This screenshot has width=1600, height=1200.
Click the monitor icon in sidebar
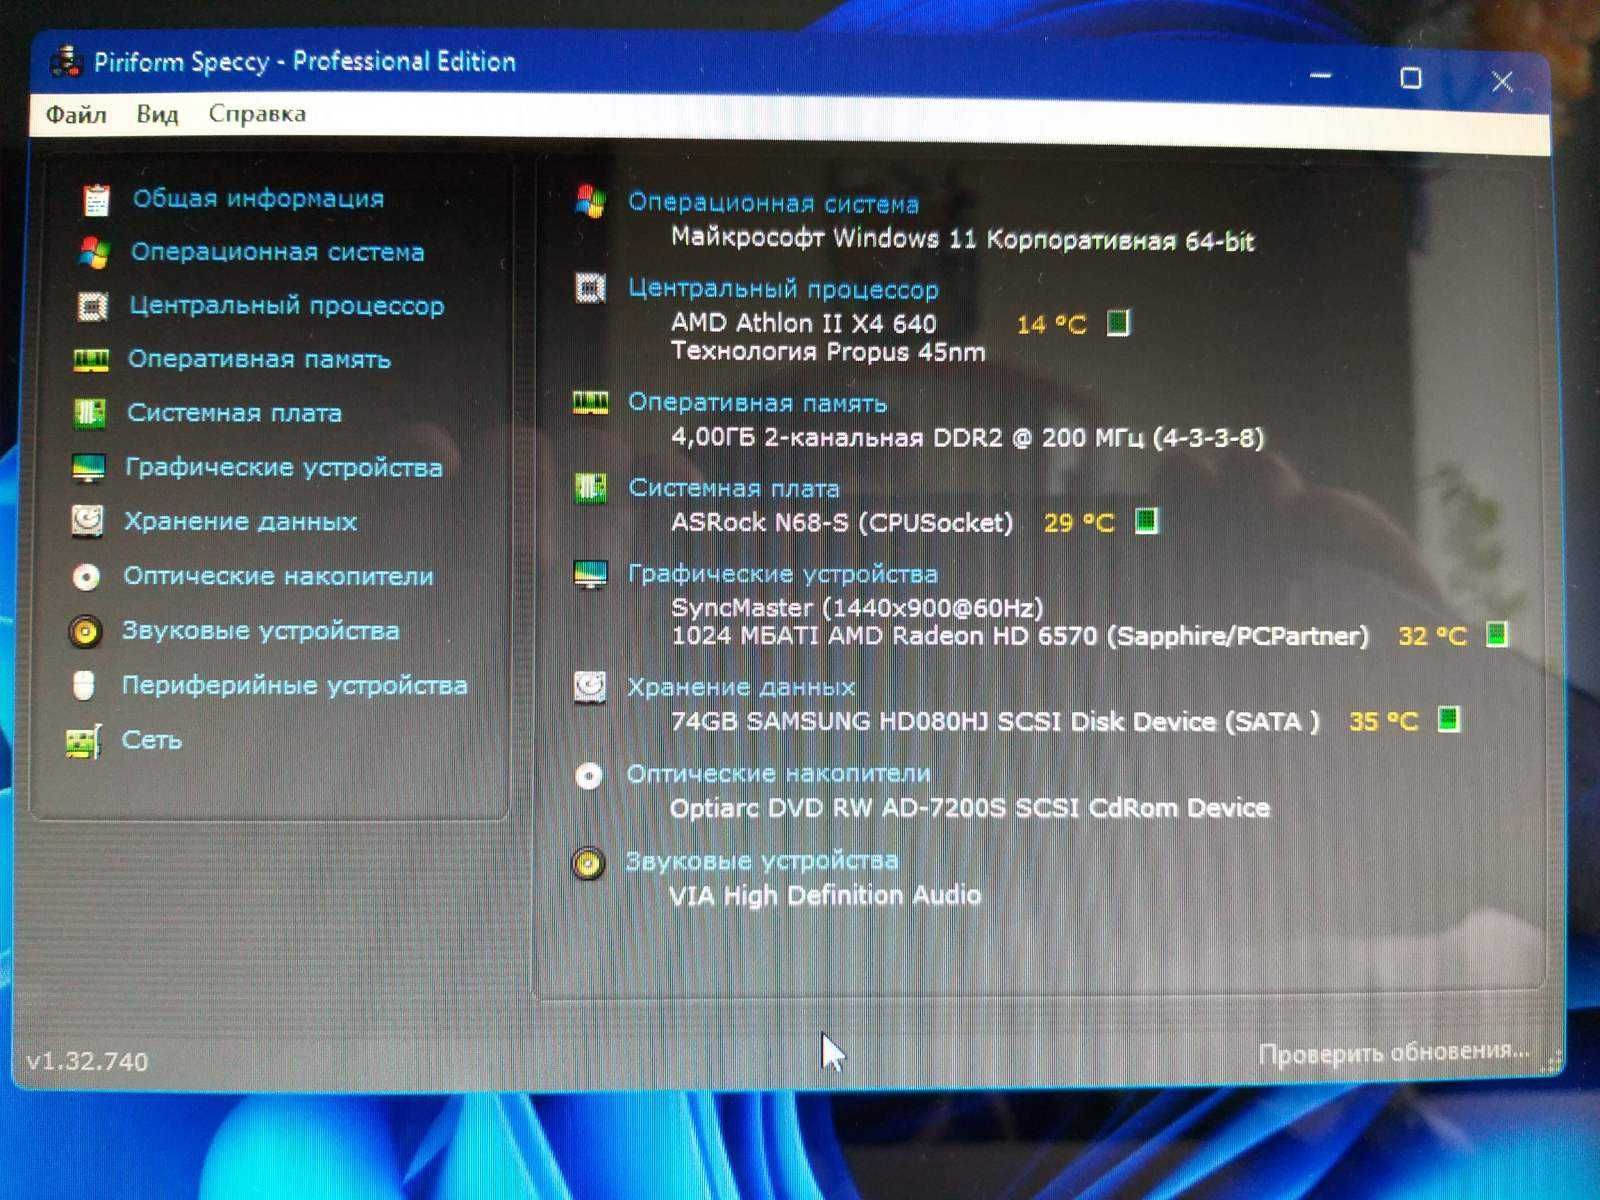[88, 467]
